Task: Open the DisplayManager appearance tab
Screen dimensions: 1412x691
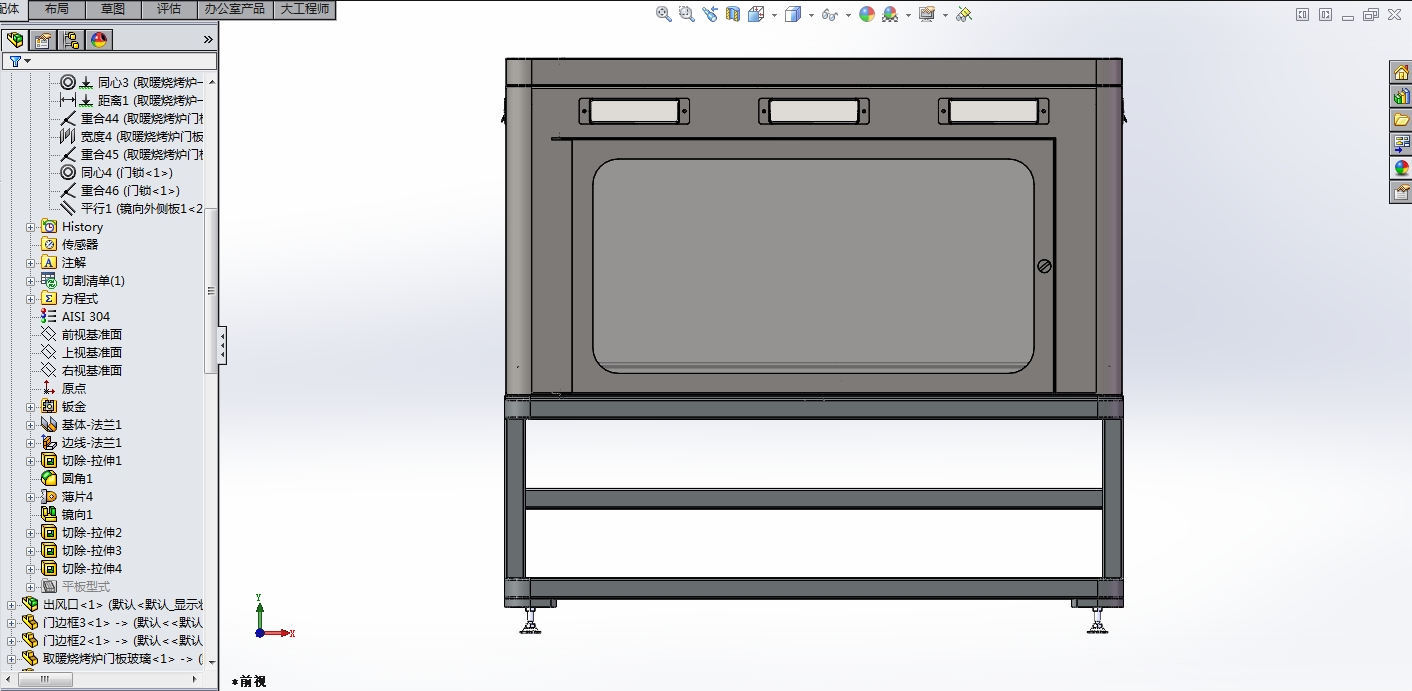Action: pyautogui.click(x=98, y=40)
